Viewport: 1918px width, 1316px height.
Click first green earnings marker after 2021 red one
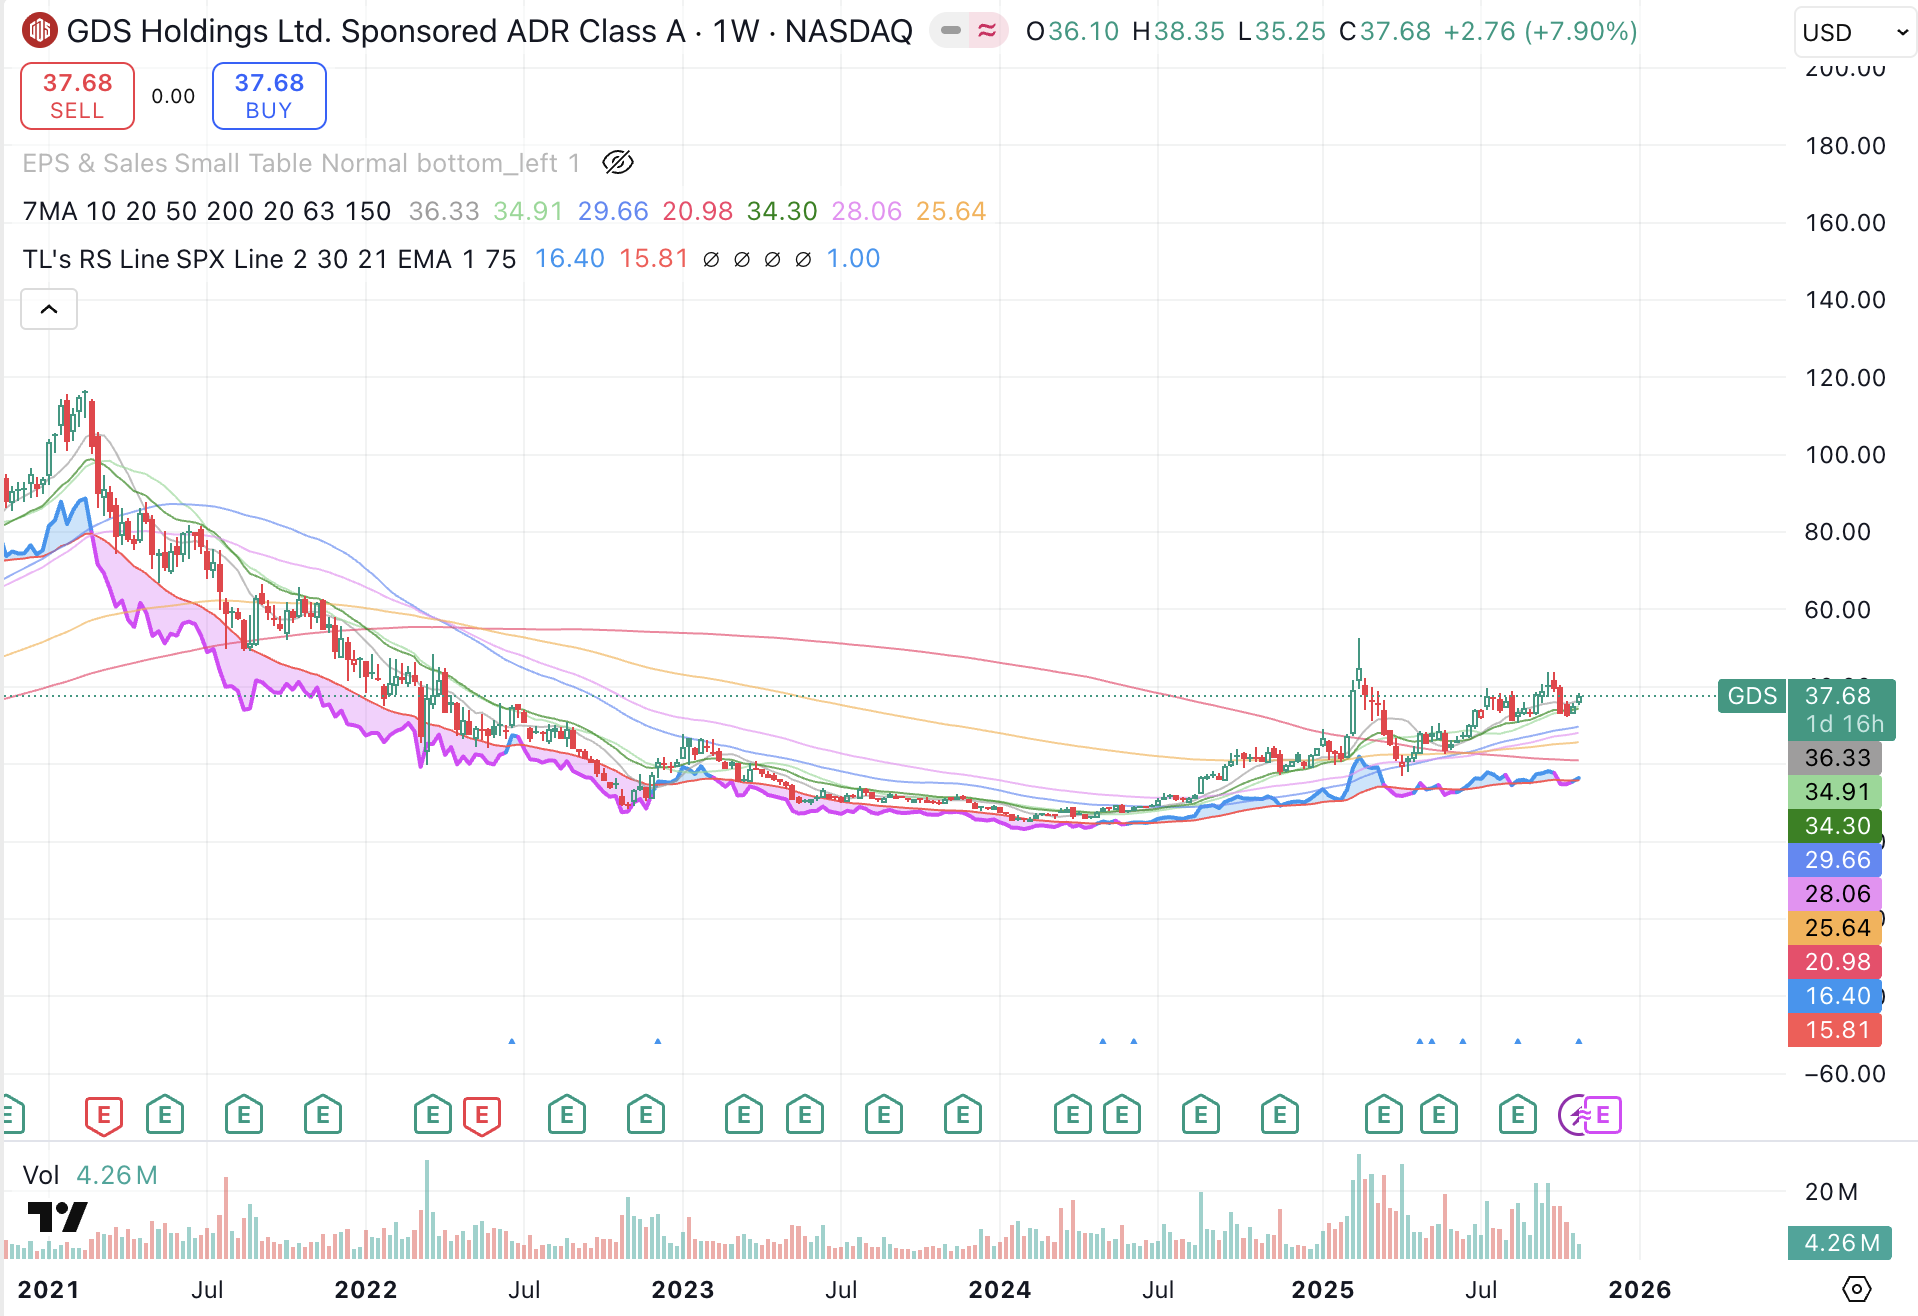(x=165, y=1115)
